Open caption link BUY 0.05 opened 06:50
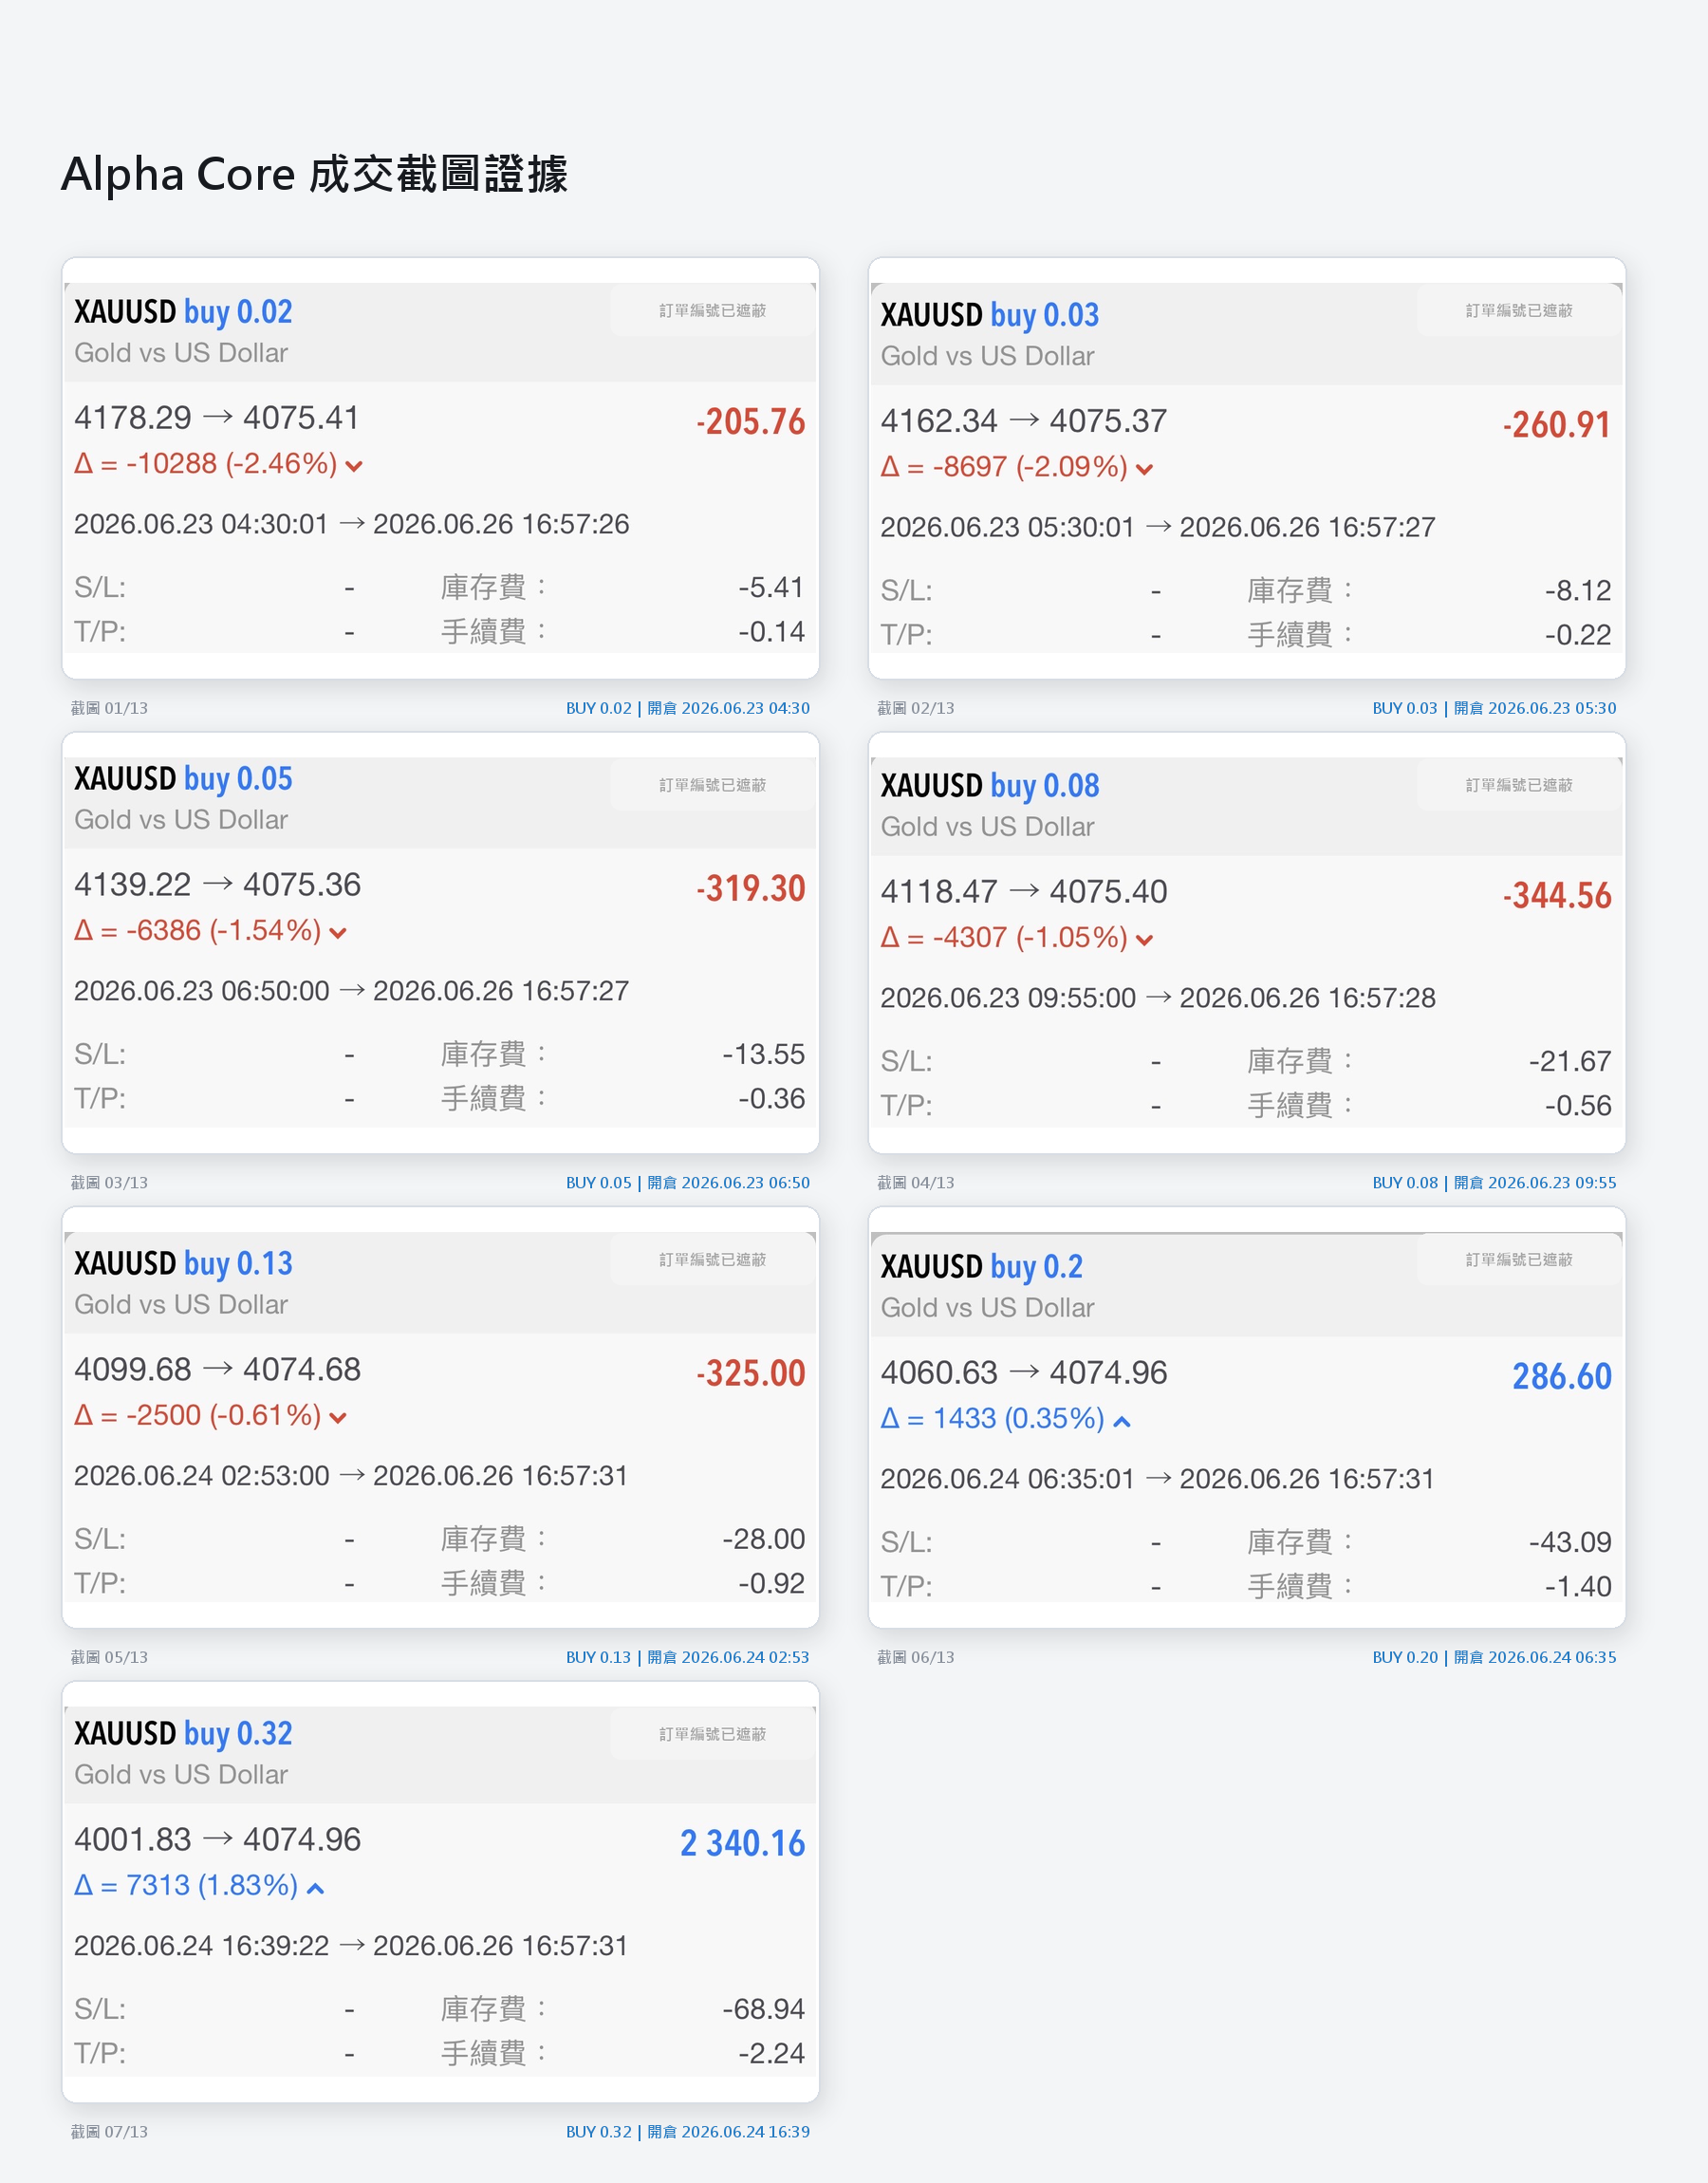 pyautogui.click(x=687, y=1182)
